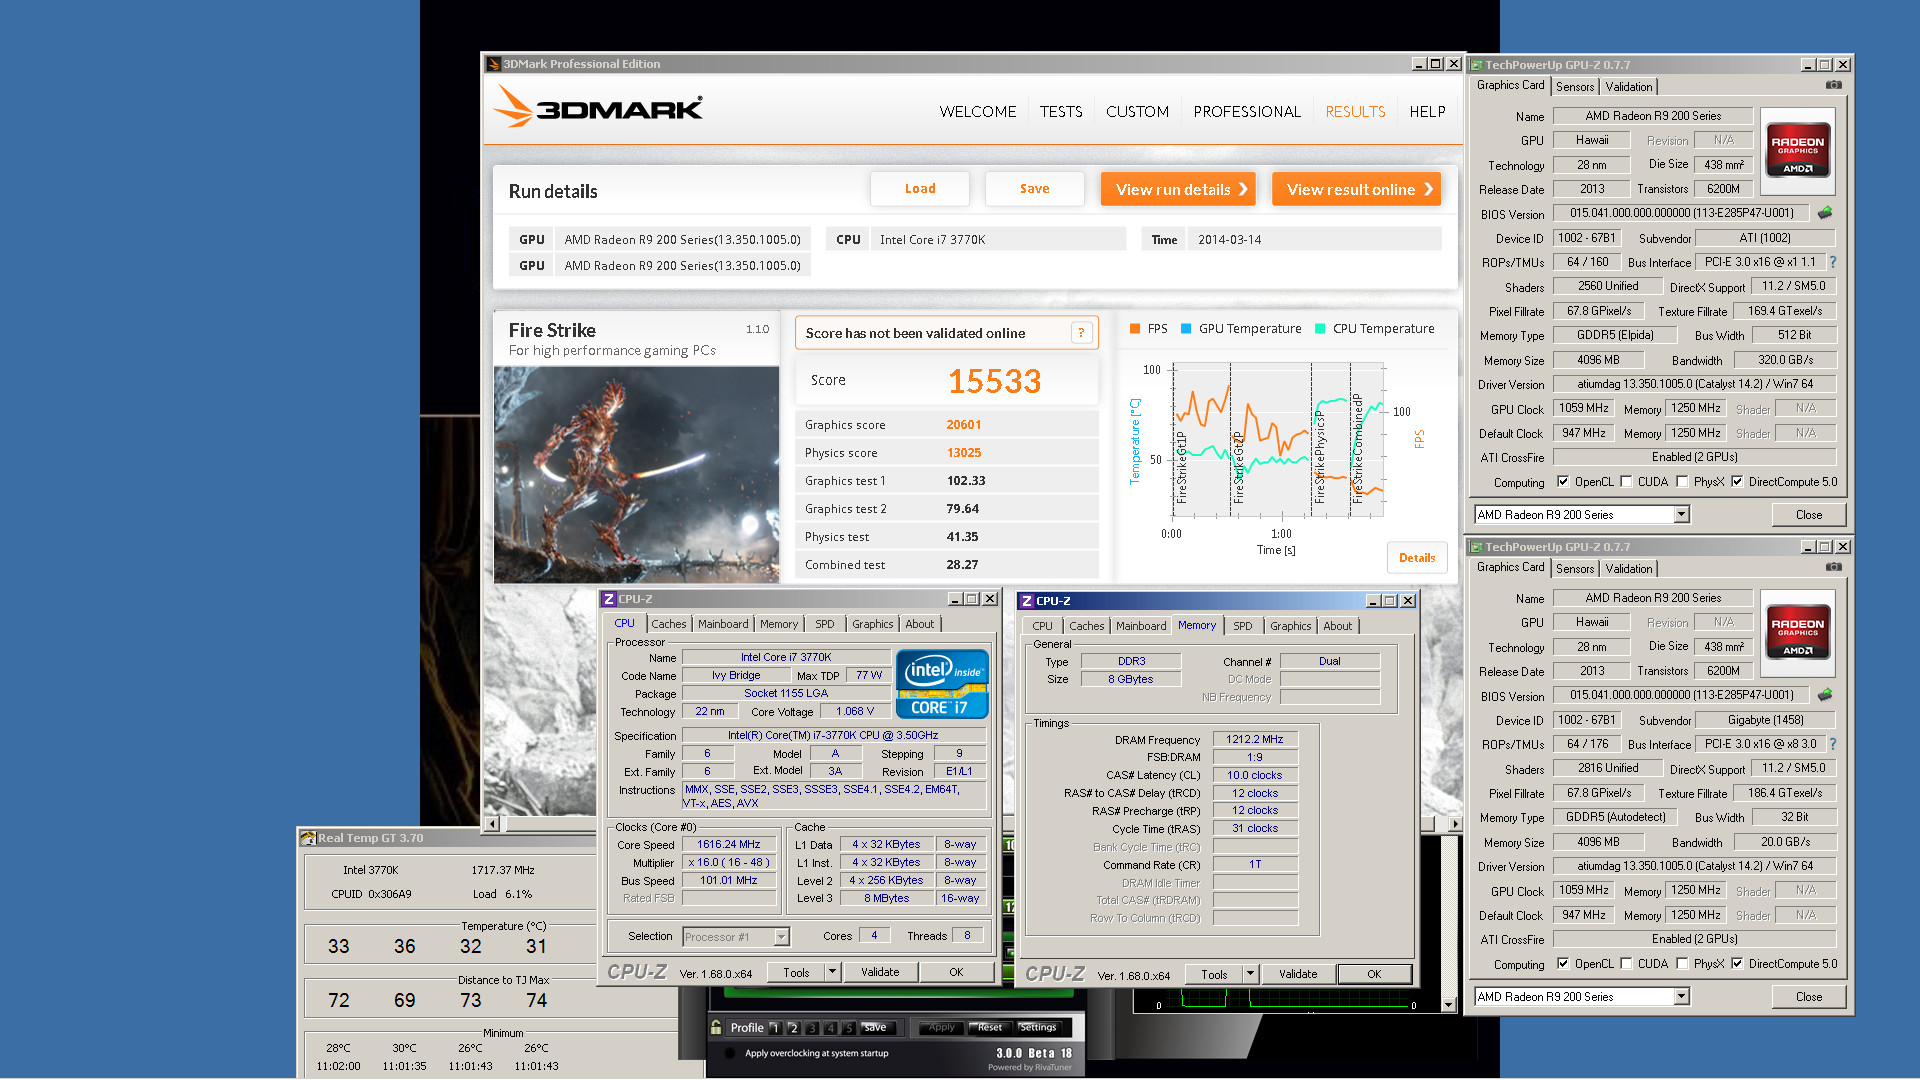Click Afterburner Settings button
Image resolution: width=1920 pixels, height=1080 pixels.
(1038, 1028)
